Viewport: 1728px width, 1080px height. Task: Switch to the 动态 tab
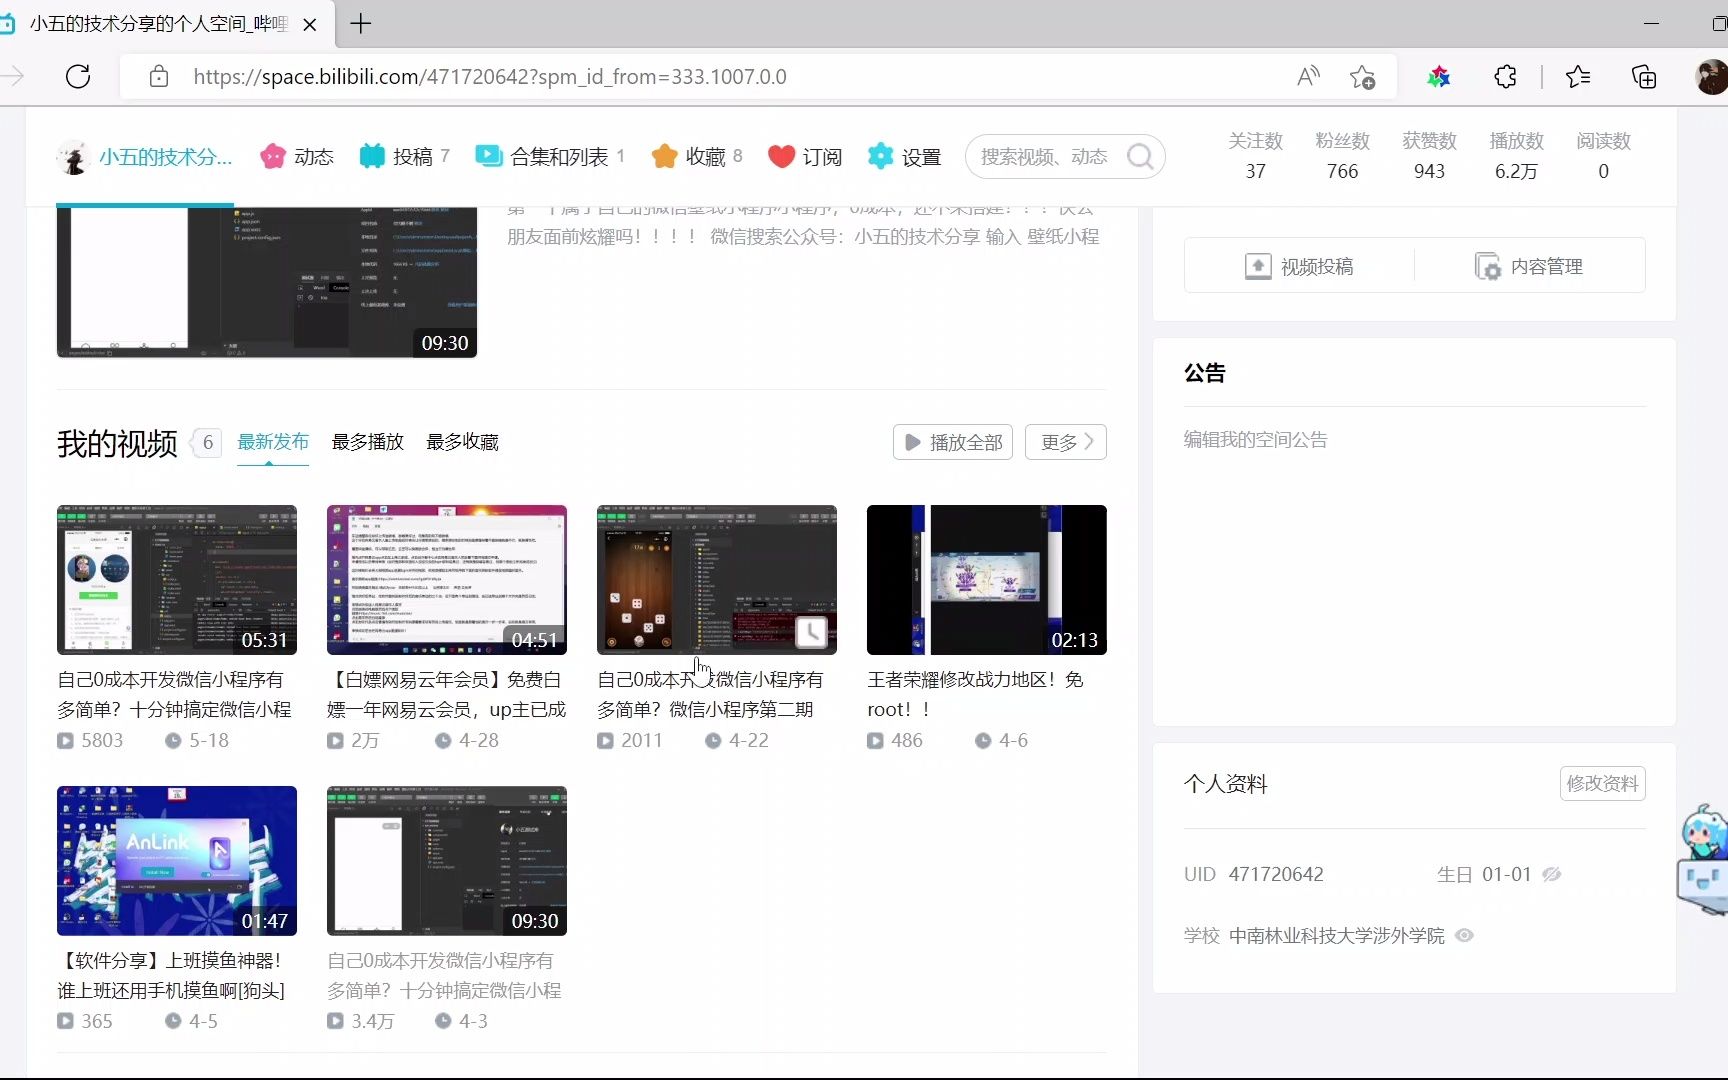tap(297, 157)
